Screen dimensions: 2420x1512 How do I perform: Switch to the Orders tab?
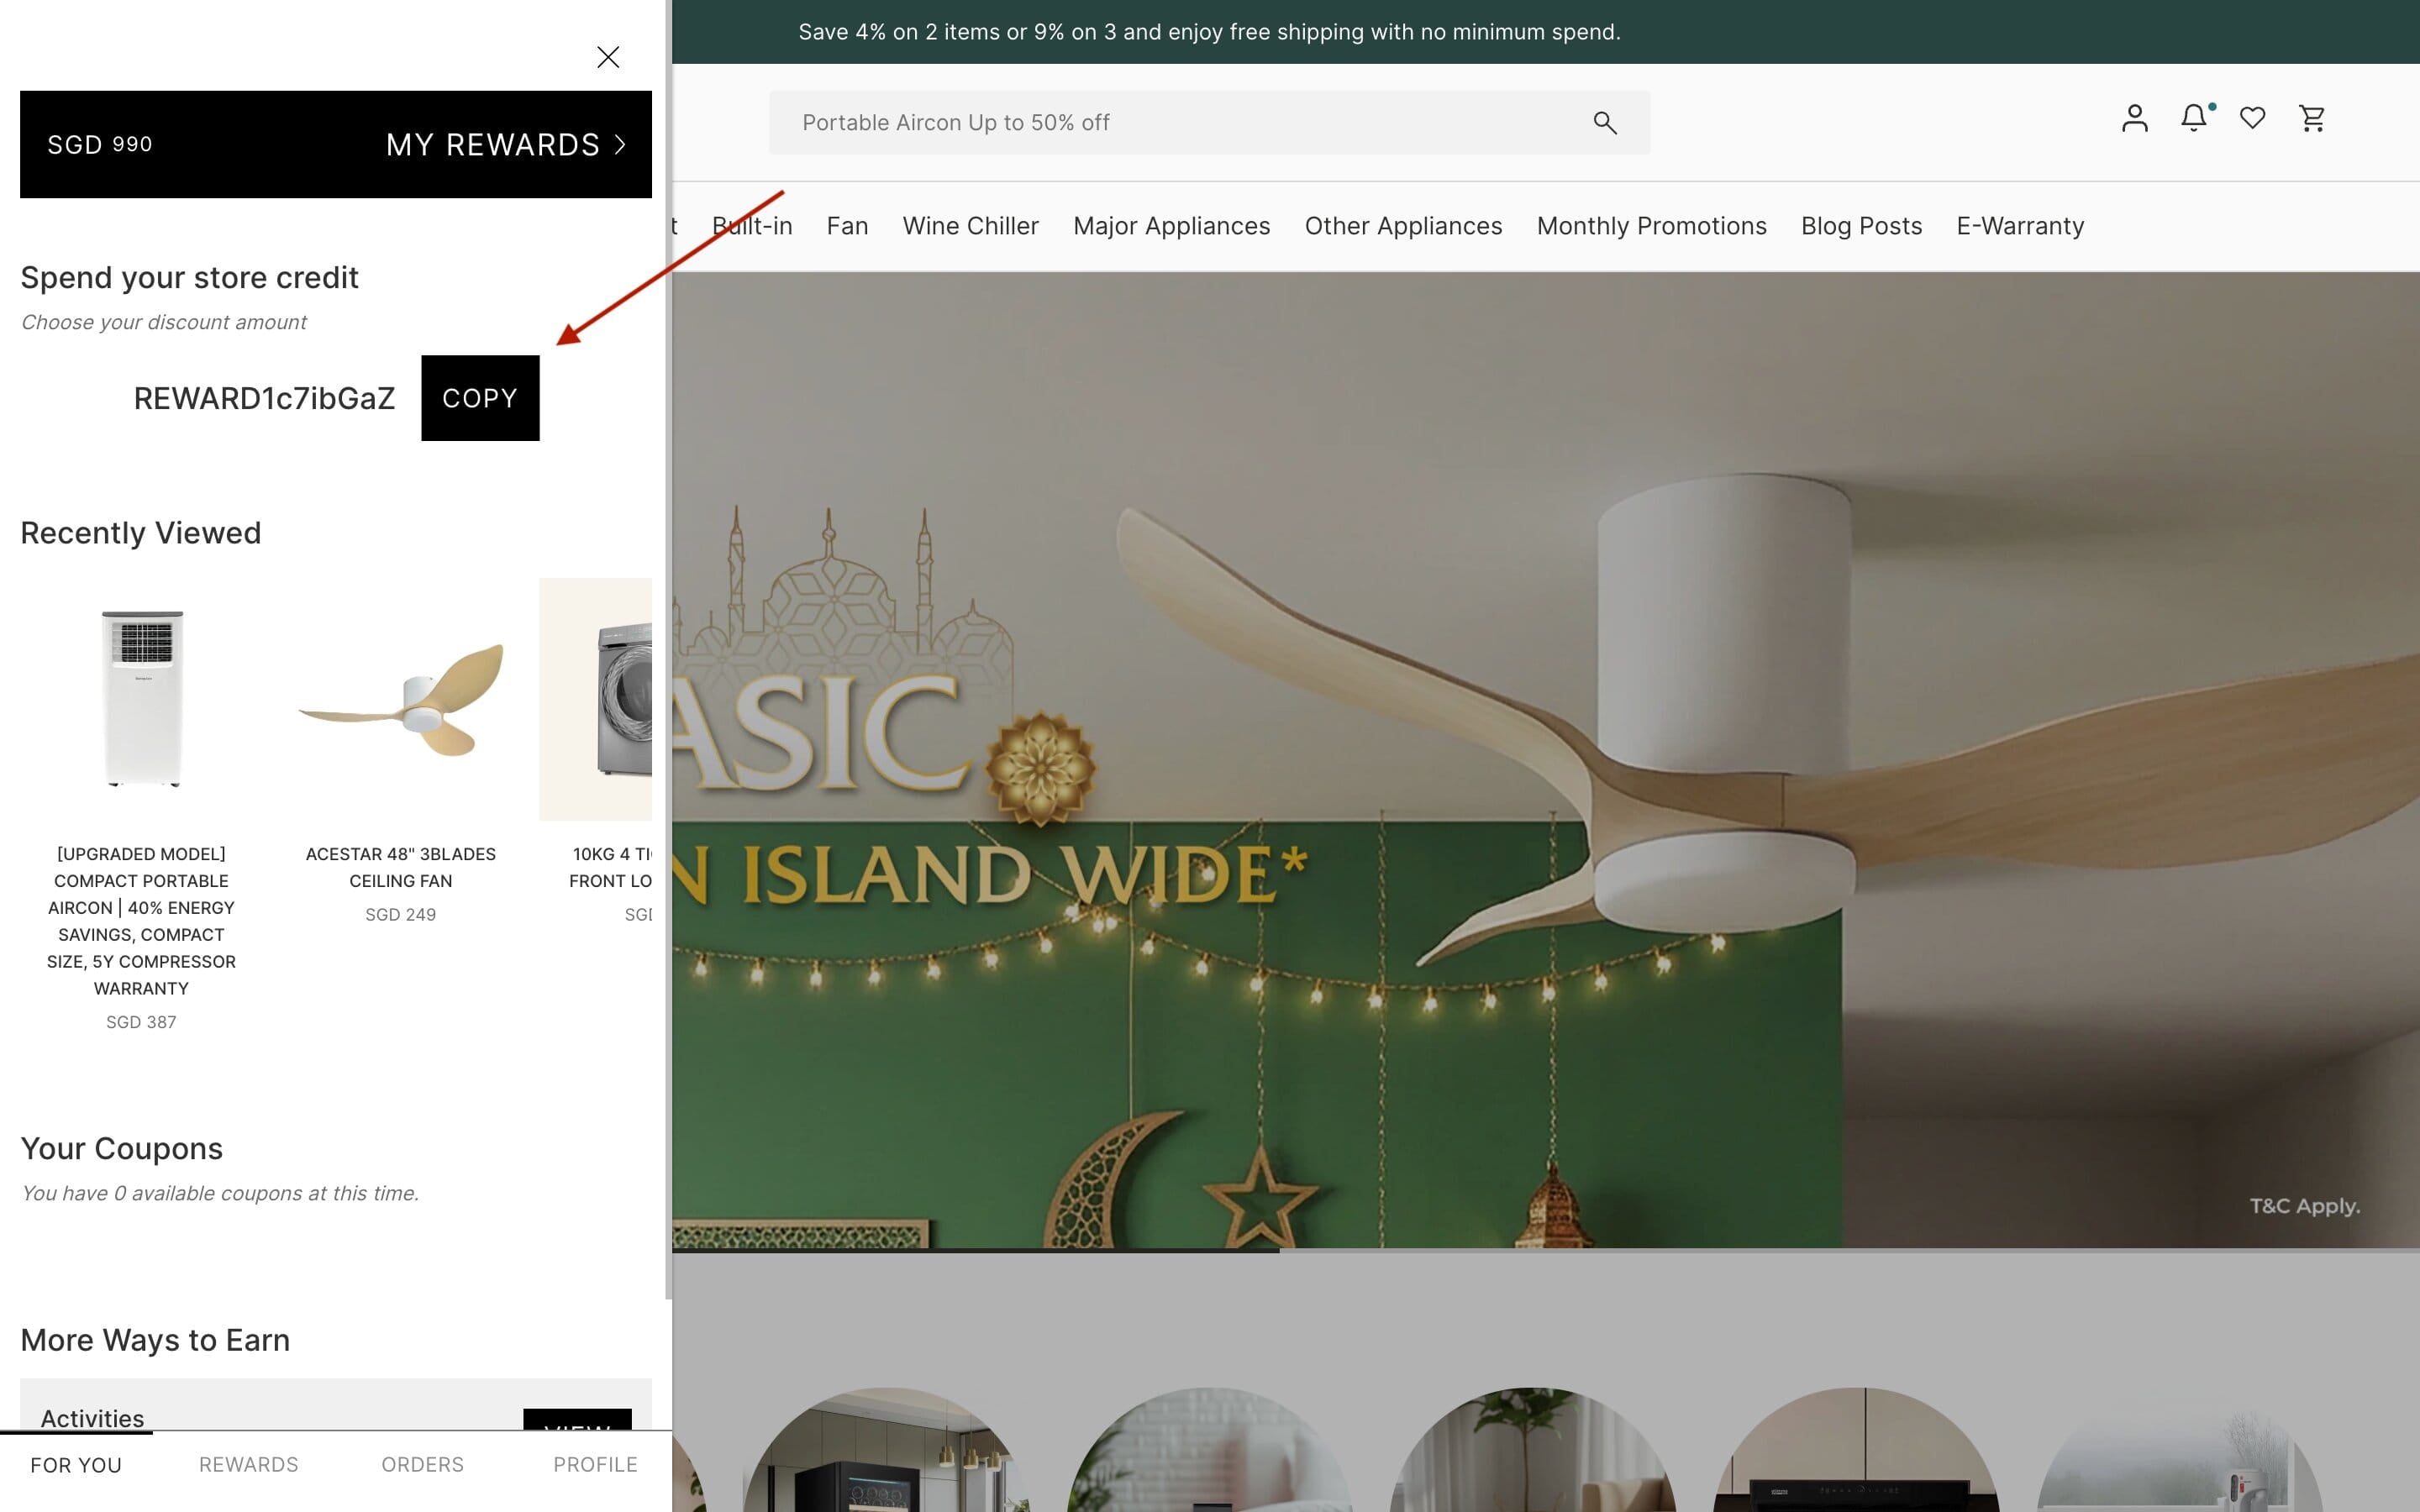(422, 1464)
